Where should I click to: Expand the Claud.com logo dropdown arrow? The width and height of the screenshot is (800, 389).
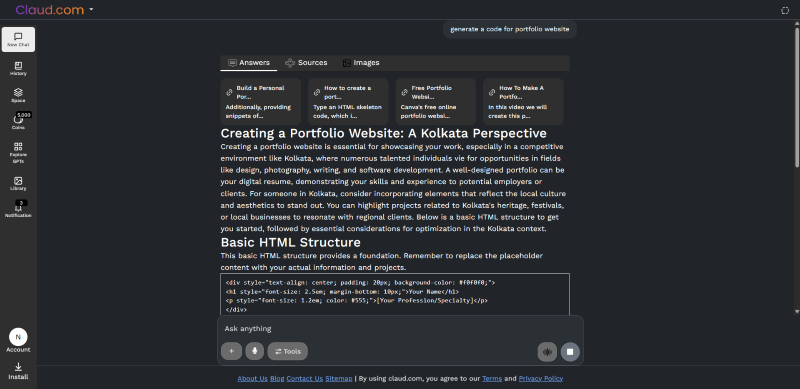(x=91, y=10)
